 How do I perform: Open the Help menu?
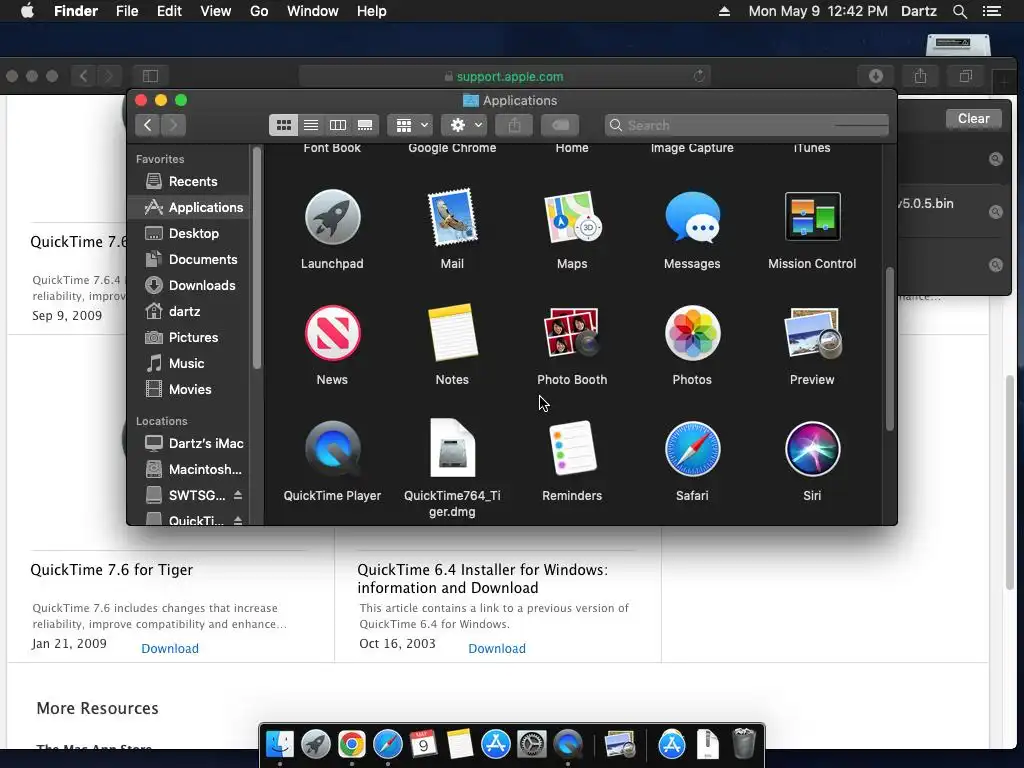[x=372, y=11]
